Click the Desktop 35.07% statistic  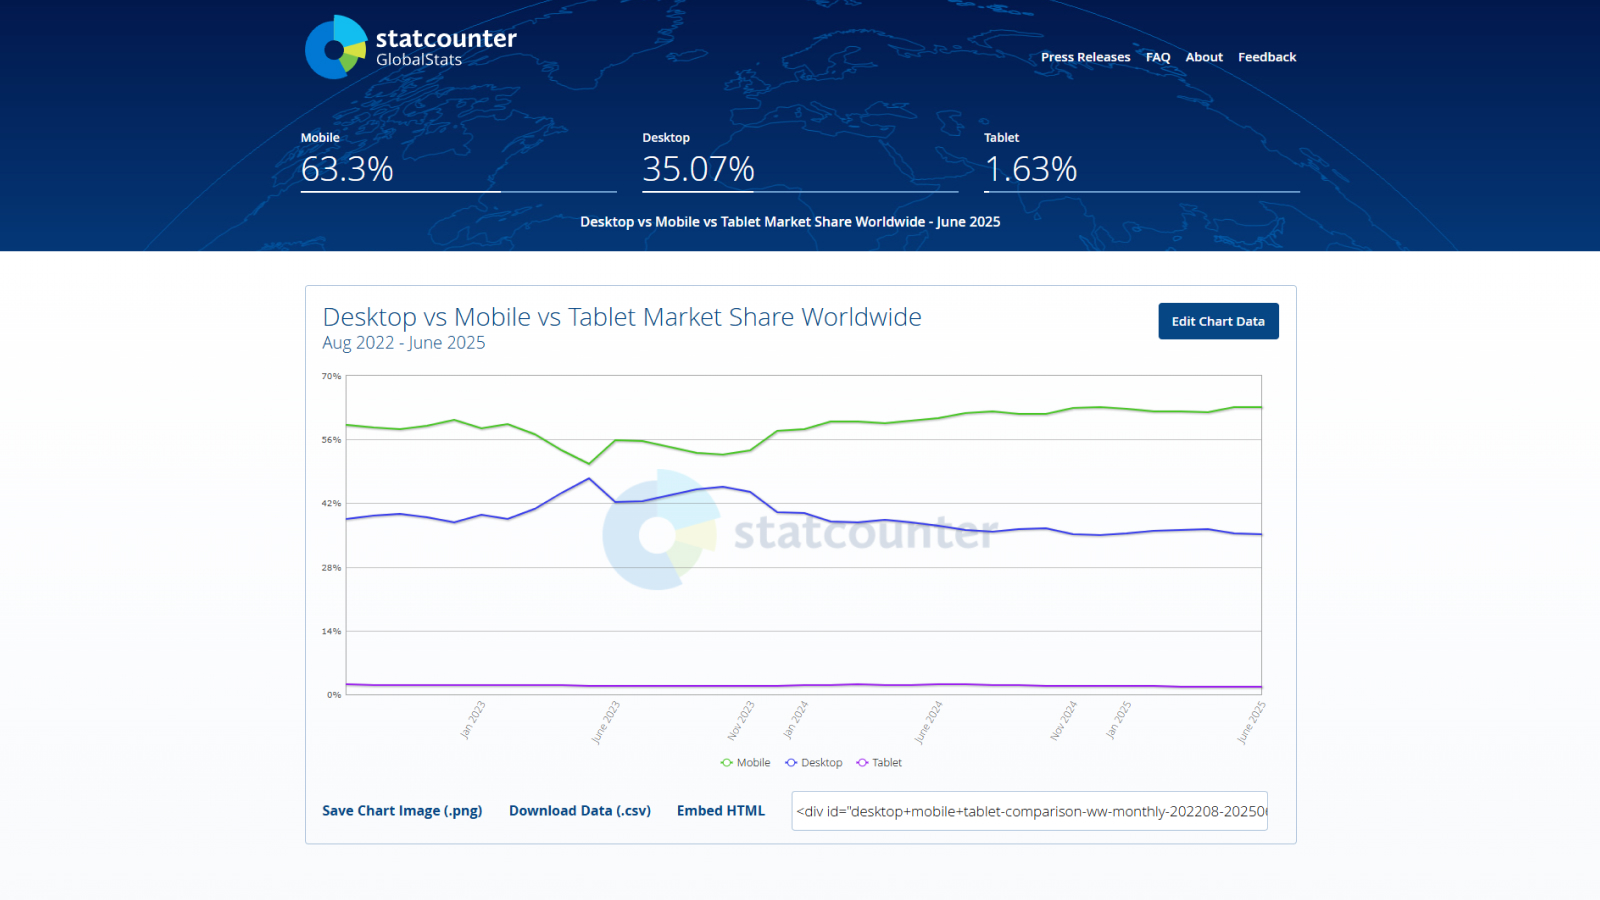pyautogui.click(x=698, y=169)
